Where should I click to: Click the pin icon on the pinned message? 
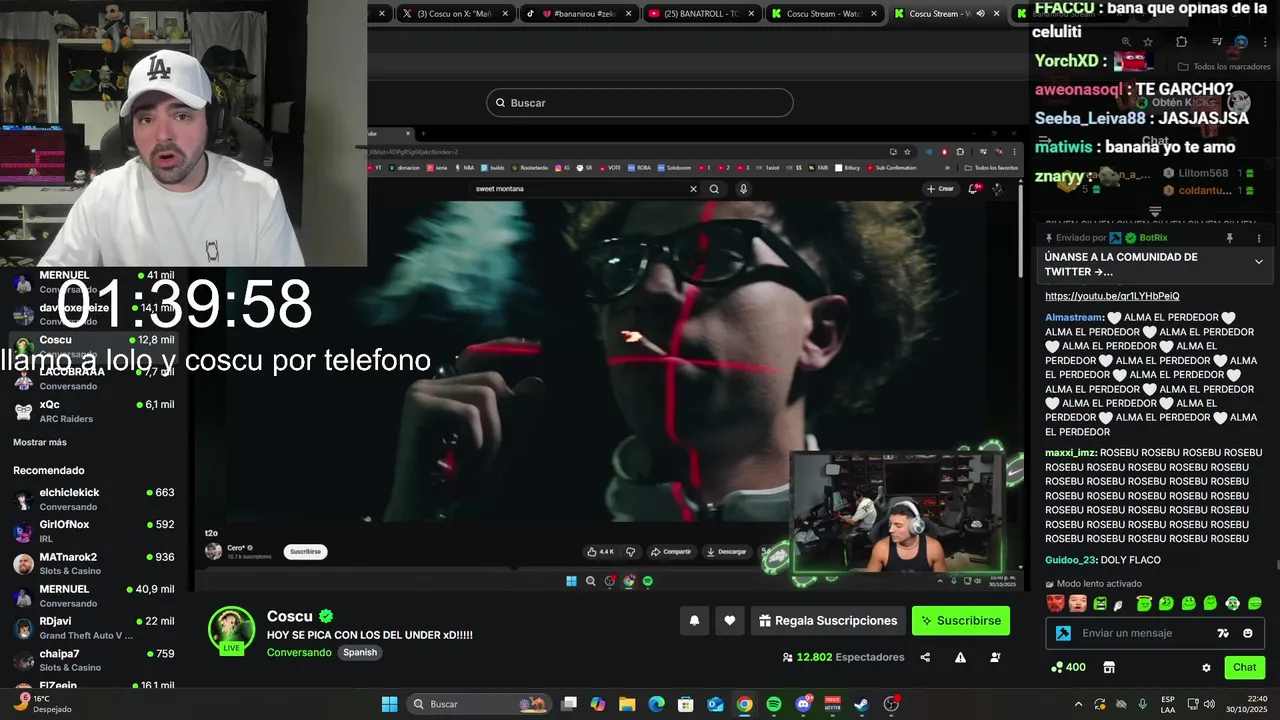click(1230, 238)
